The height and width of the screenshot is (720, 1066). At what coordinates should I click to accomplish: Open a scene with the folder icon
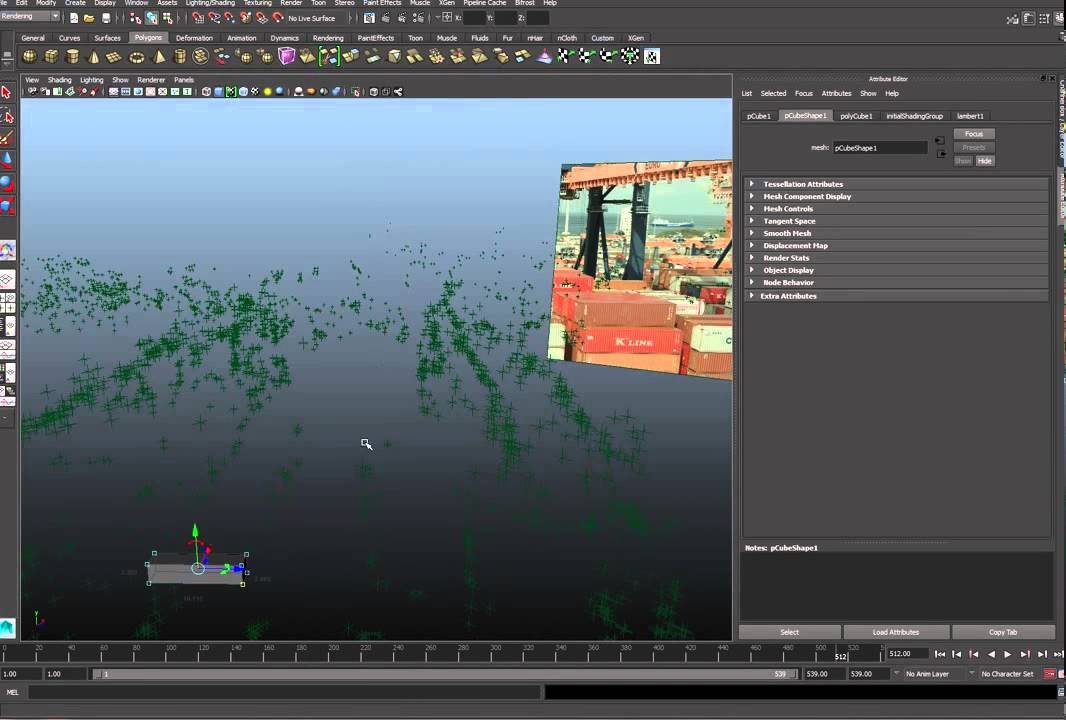[x=89, y=18]
